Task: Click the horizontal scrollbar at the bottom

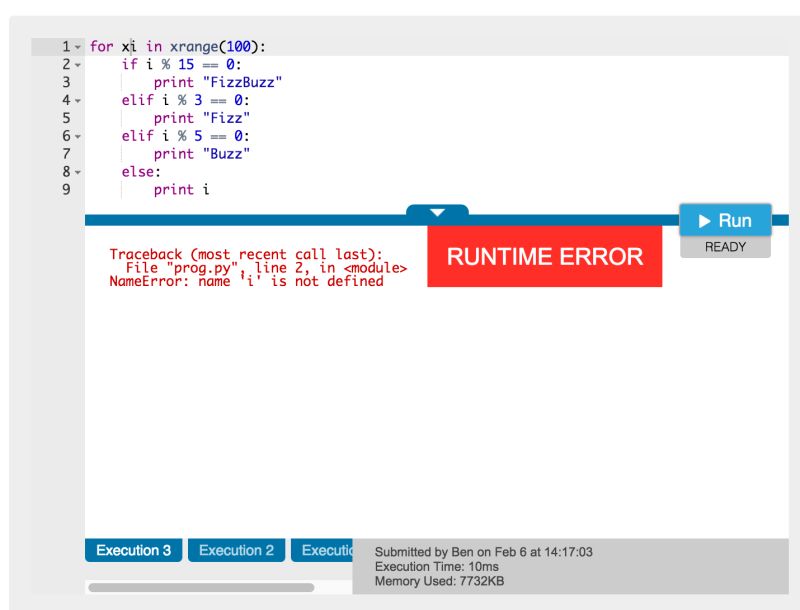Action: 200,587
